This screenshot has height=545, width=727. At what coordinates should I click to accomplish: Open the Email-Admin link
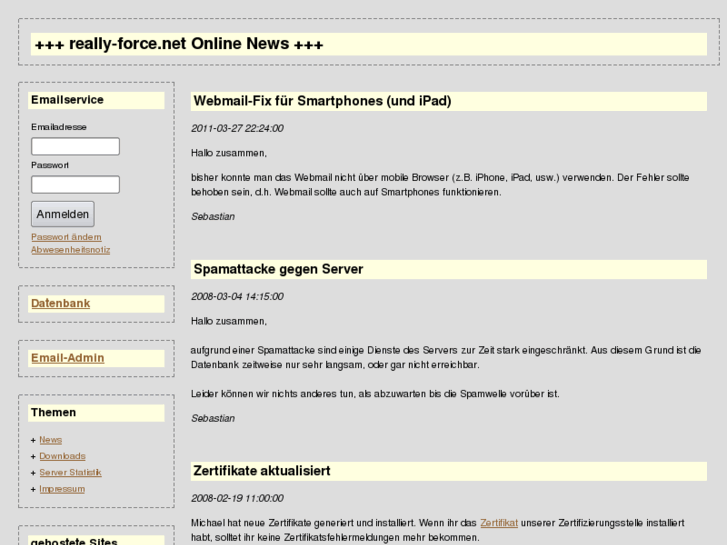pyautogui.click(x=68, y=358)
